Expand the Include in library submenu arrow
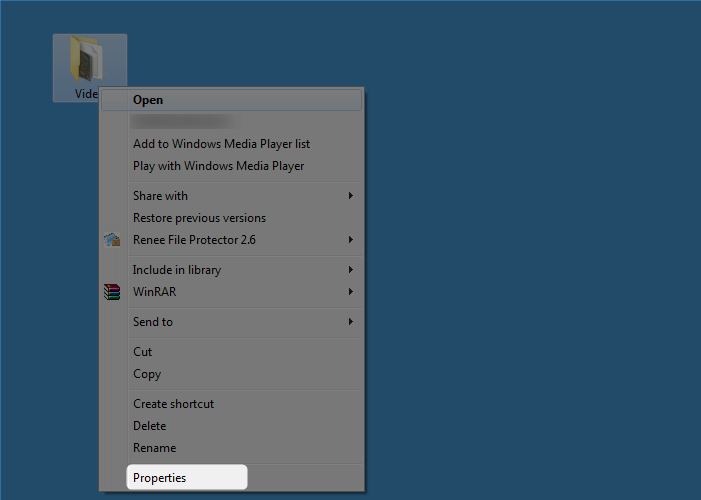This screenshot has height=500, width=701. (x=351, y=270)
